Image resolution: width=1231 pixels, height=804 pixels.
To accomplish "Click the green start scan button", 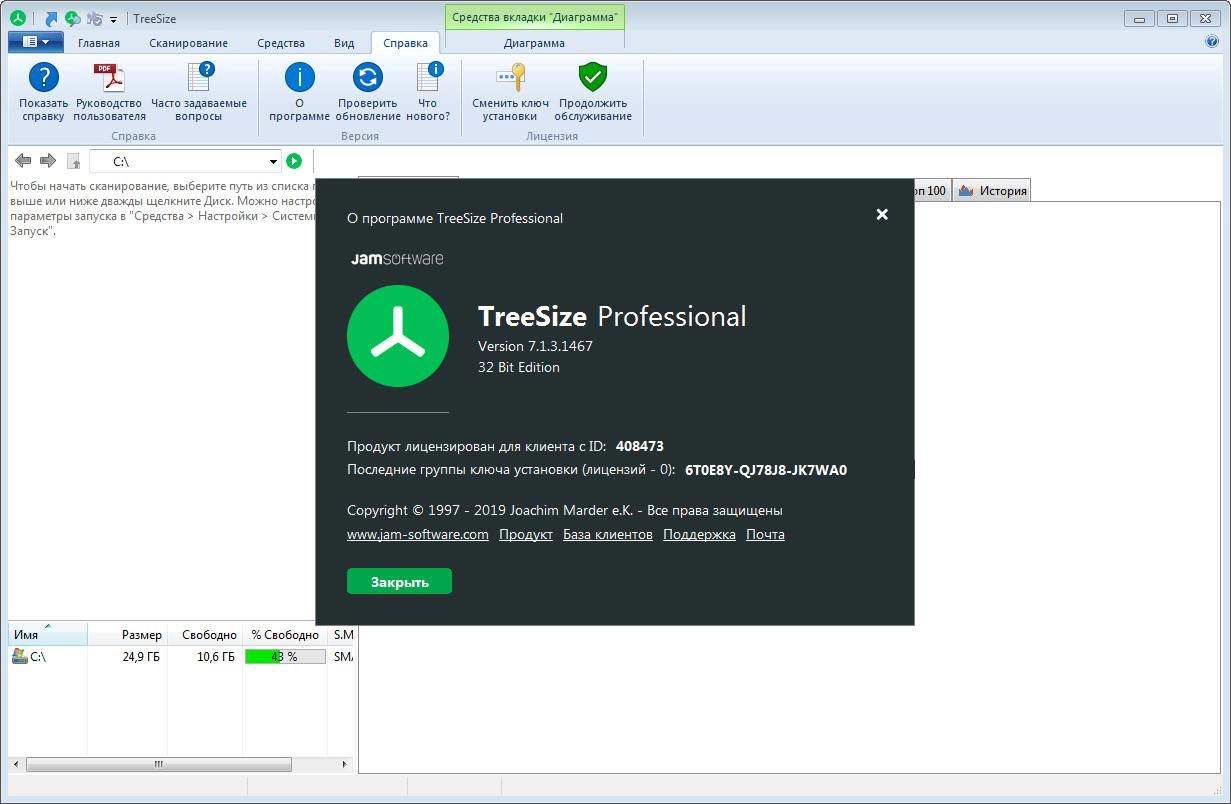I will coord(294,161).
